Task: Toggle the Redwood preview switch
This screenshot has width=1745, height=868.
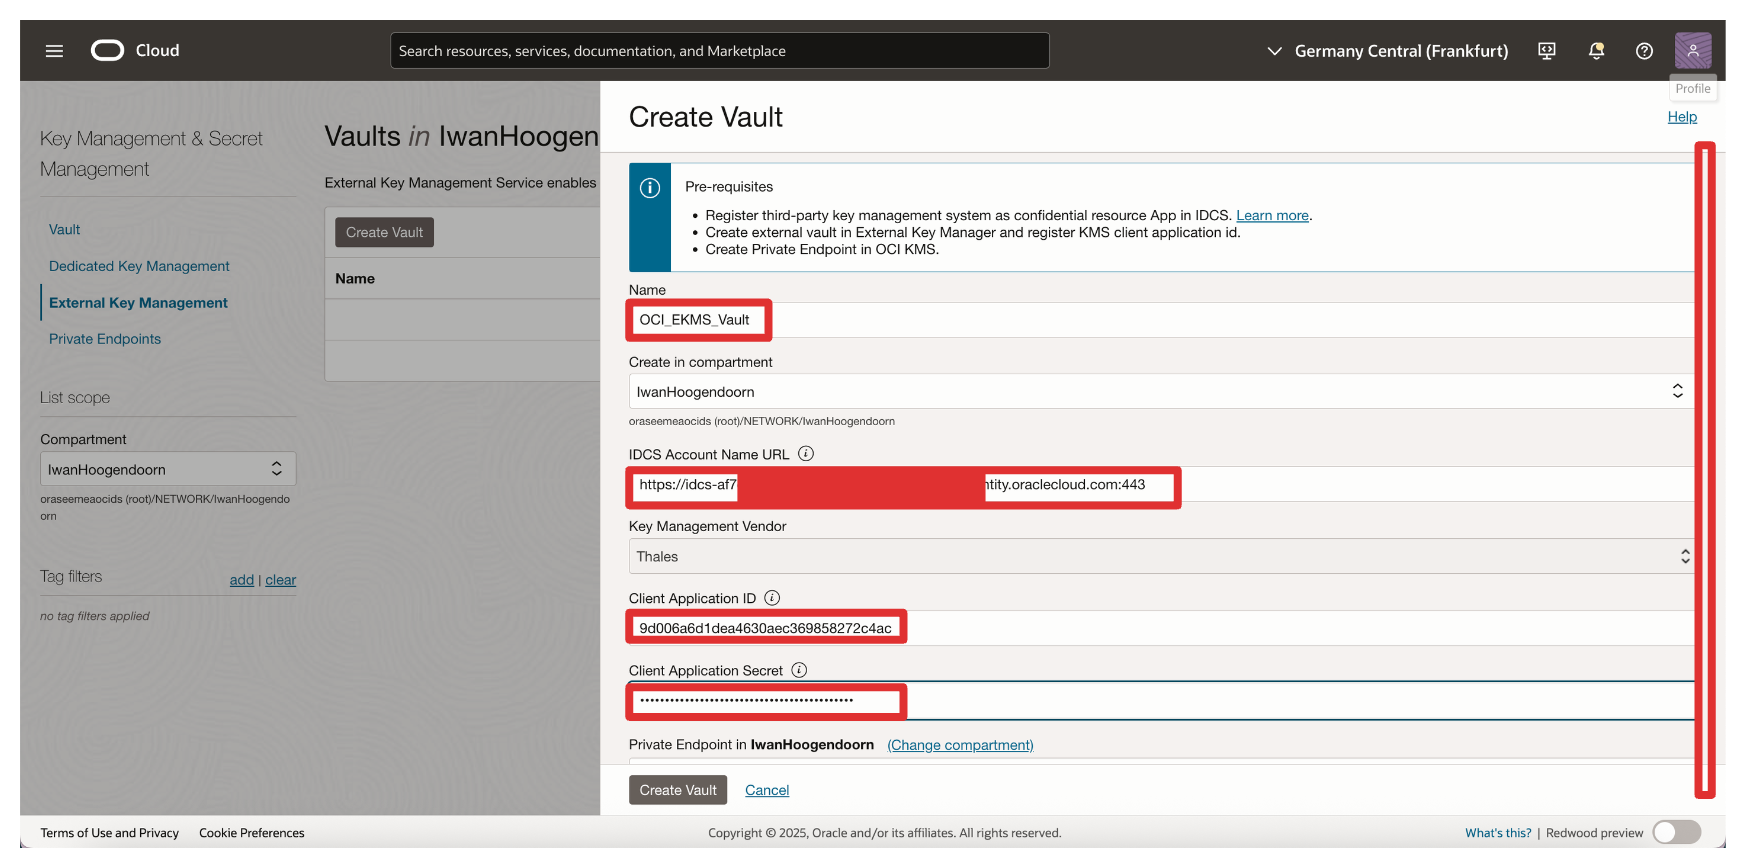Action: pyautogui.click(x=1676, y=832)
